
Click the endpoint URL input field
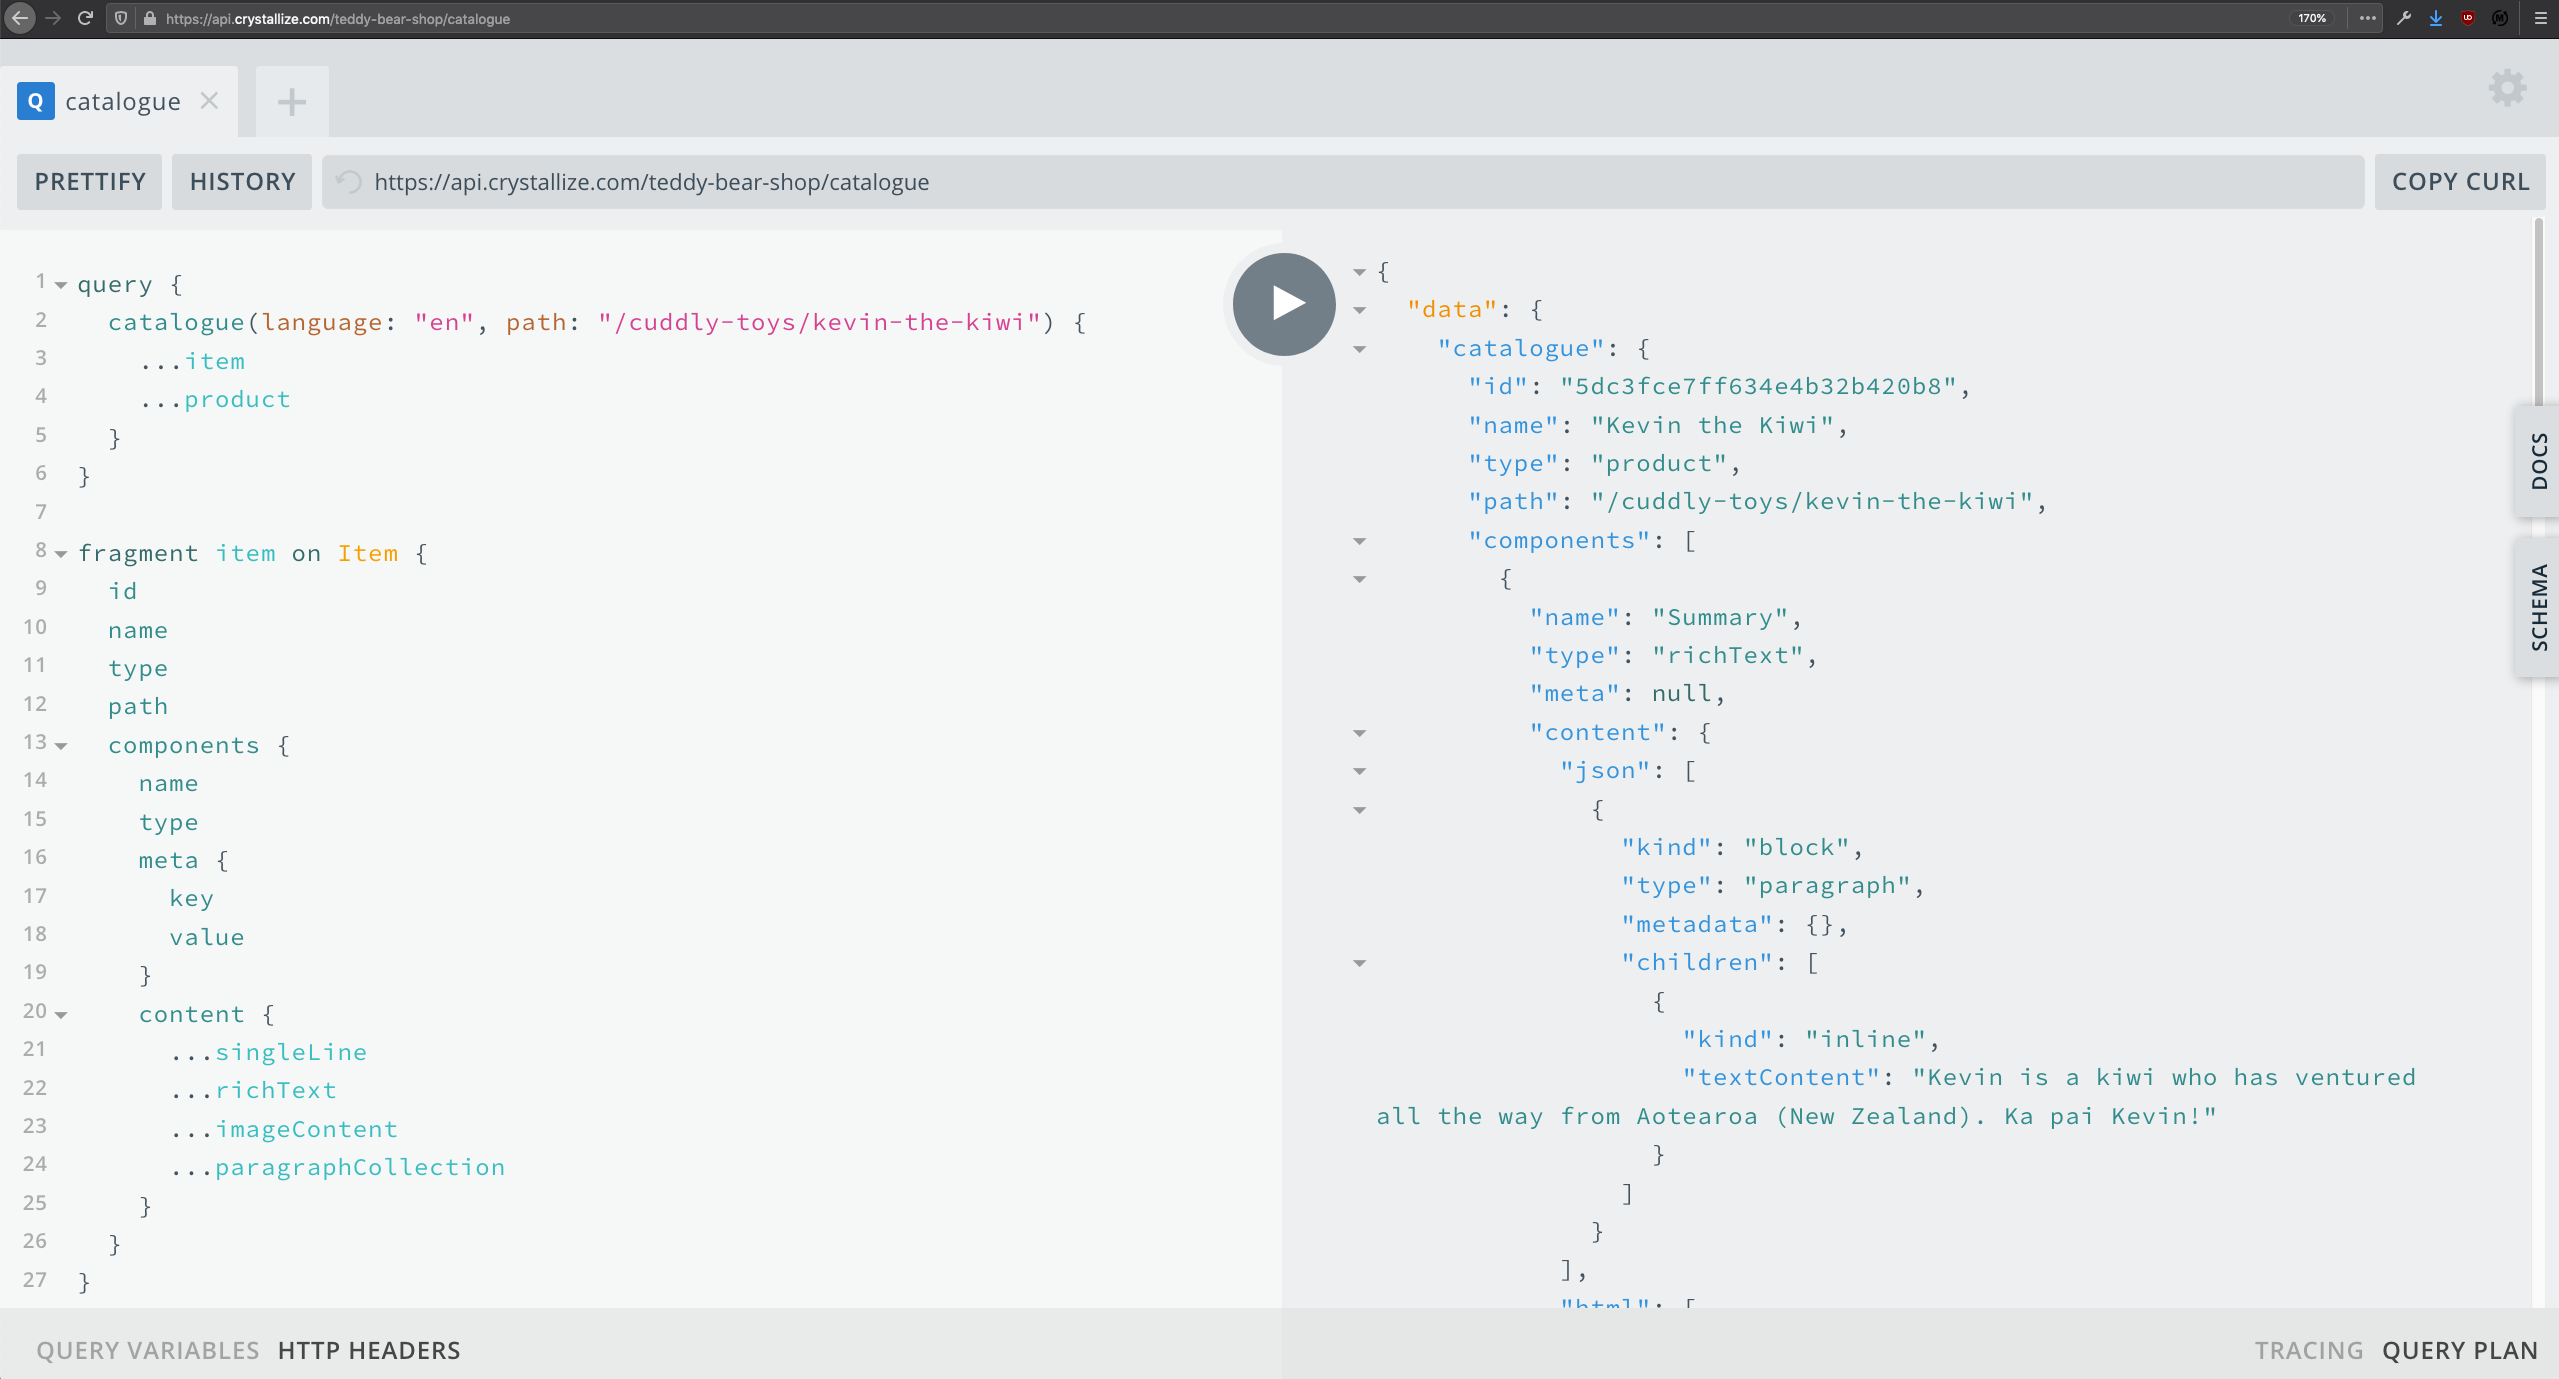click(1343, 182)
